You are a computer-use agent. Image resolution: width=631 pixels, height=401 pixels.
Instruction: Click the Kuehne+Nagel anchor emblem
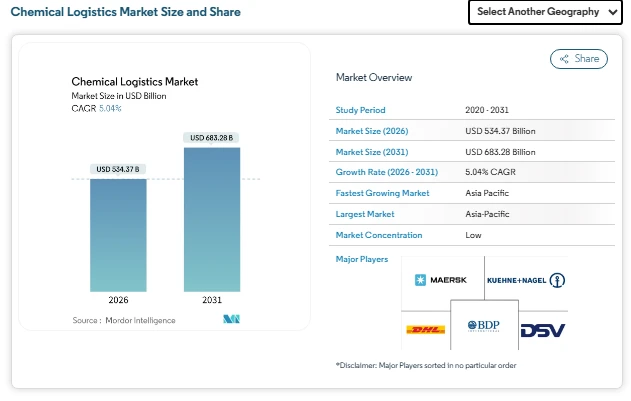[558, 279]
